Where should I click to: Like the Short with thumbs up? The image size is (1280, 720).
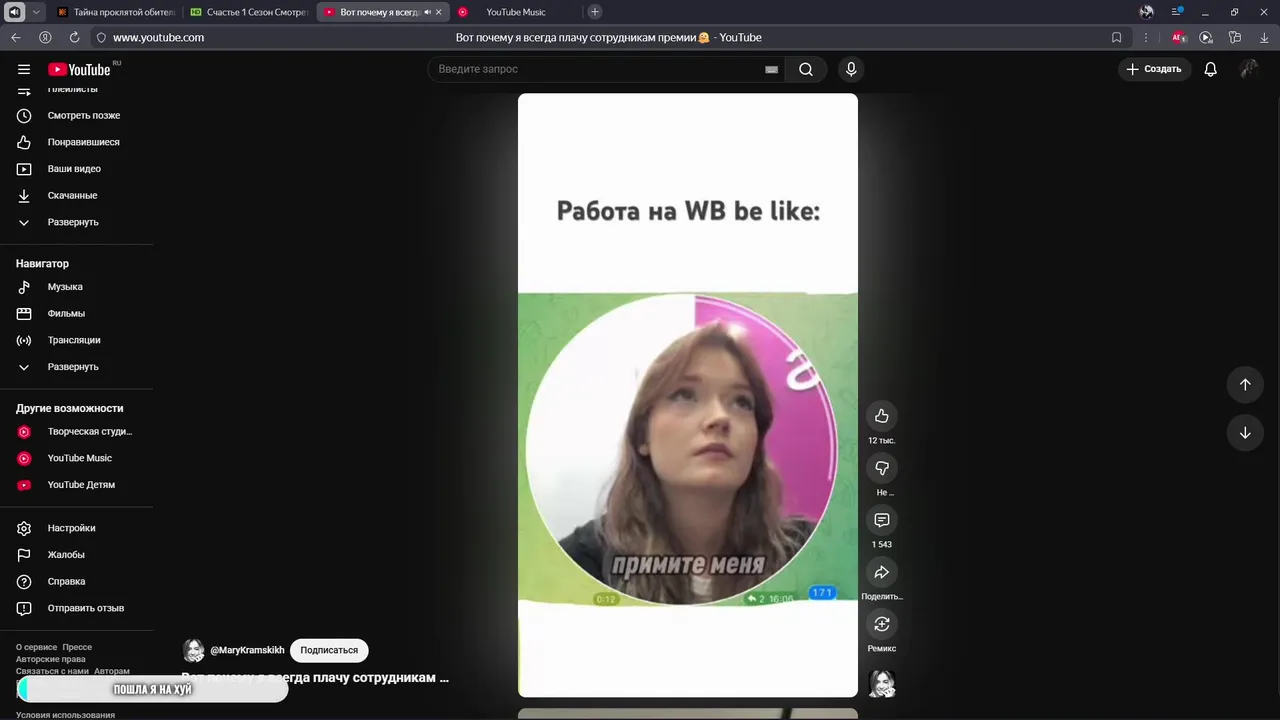pos(881,416)
